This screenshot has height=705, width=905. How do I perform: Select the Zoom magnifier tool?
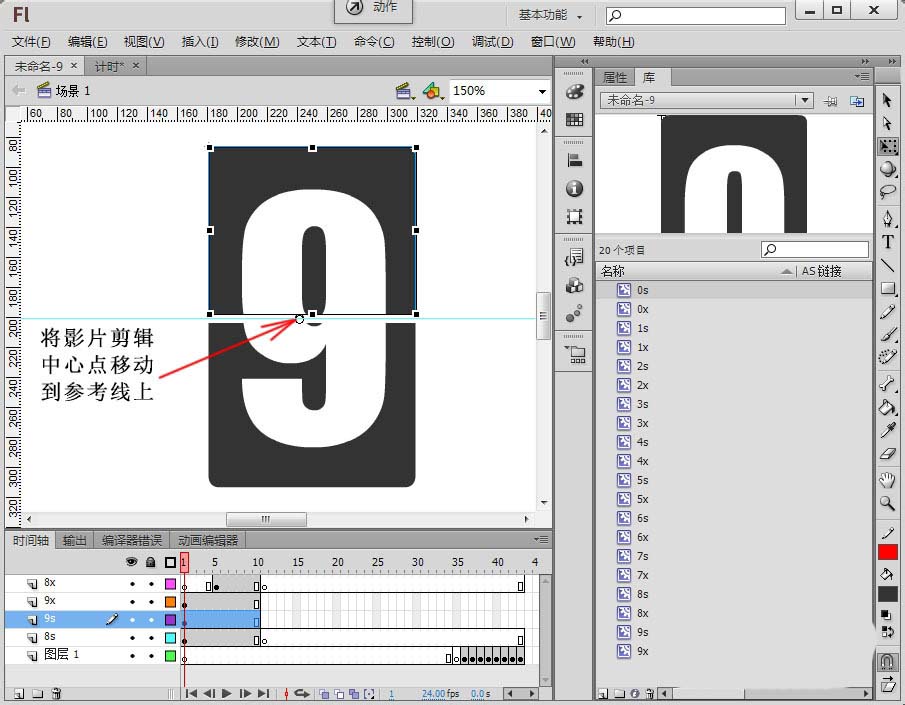(x=888, y=503)
